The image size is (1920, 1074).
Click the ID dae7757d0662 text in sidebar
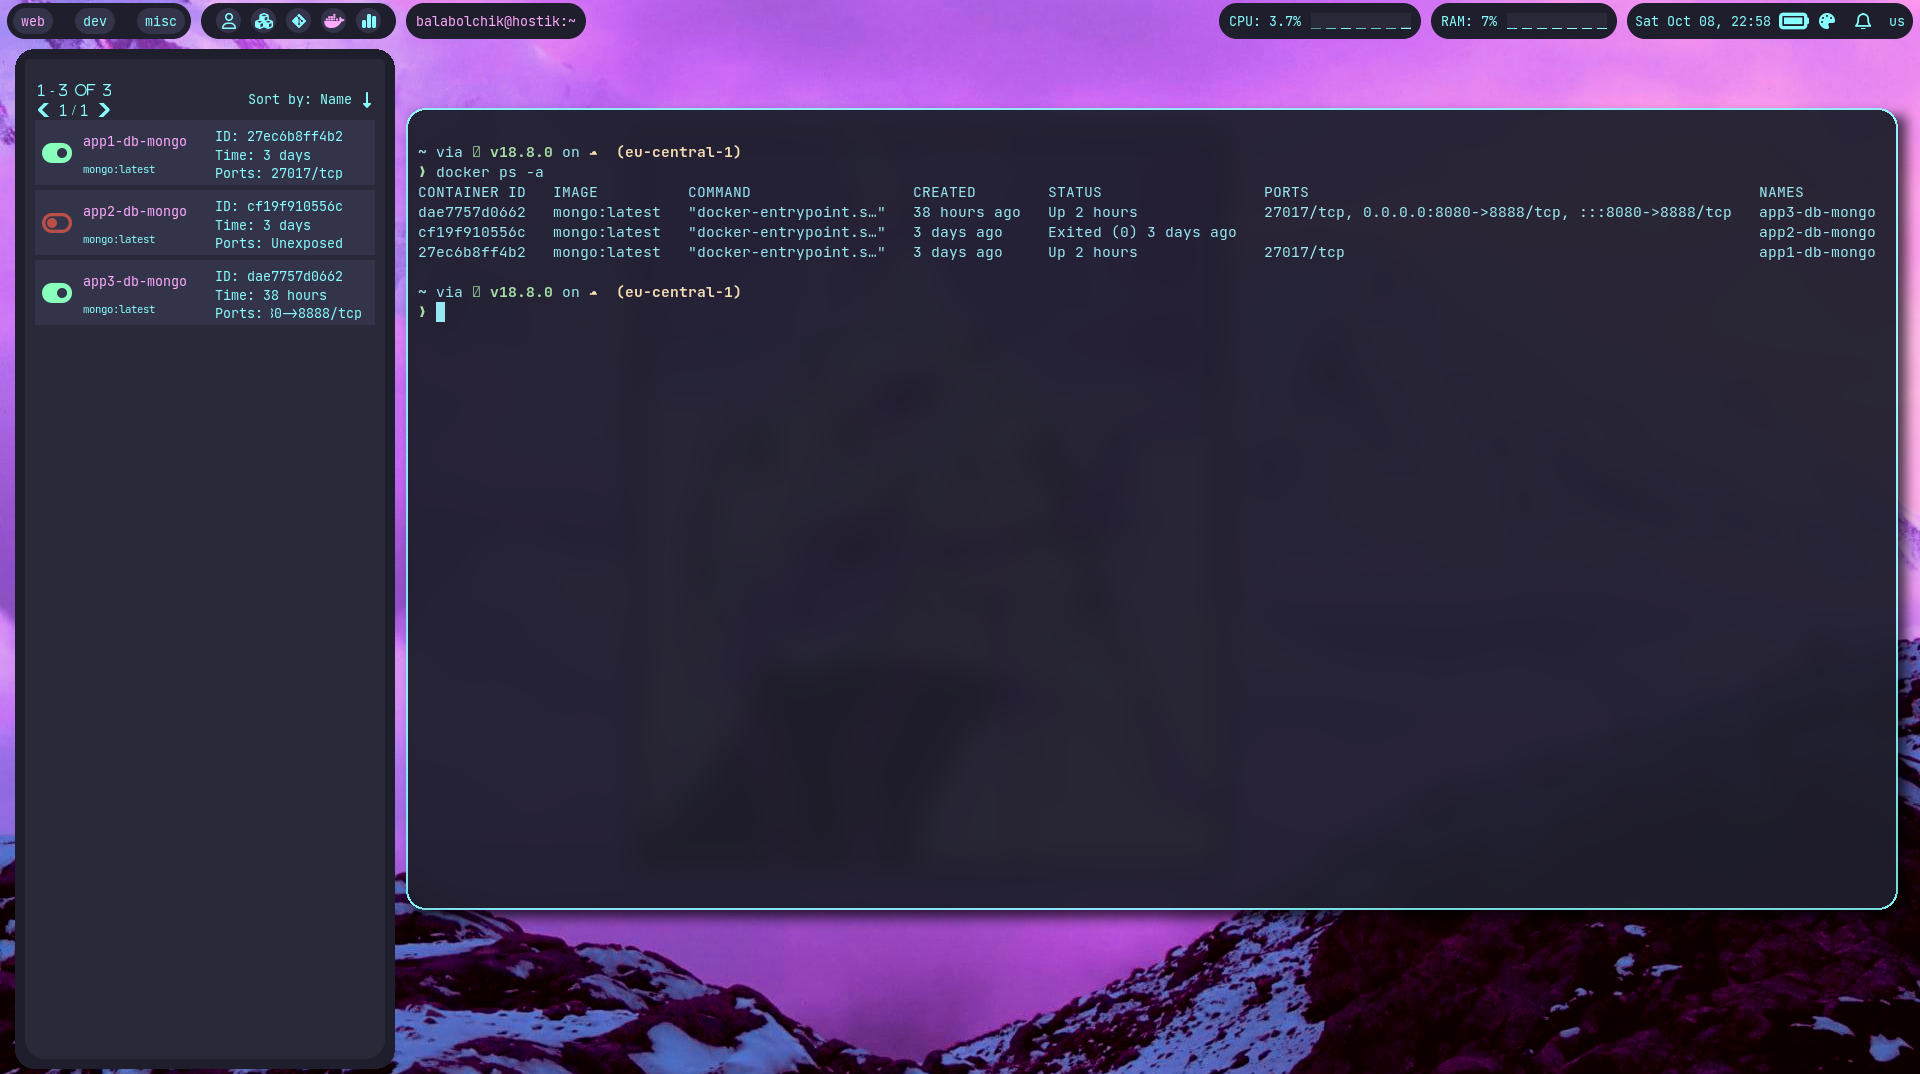(279, 277)
